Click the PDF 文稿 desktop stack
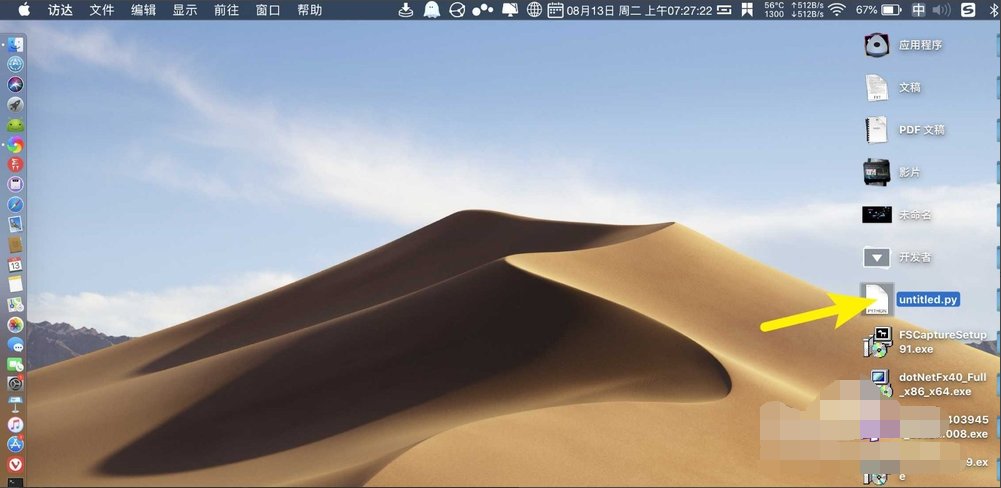The width and height of the screenshot is (1001, 488). (x=877, y=130)
